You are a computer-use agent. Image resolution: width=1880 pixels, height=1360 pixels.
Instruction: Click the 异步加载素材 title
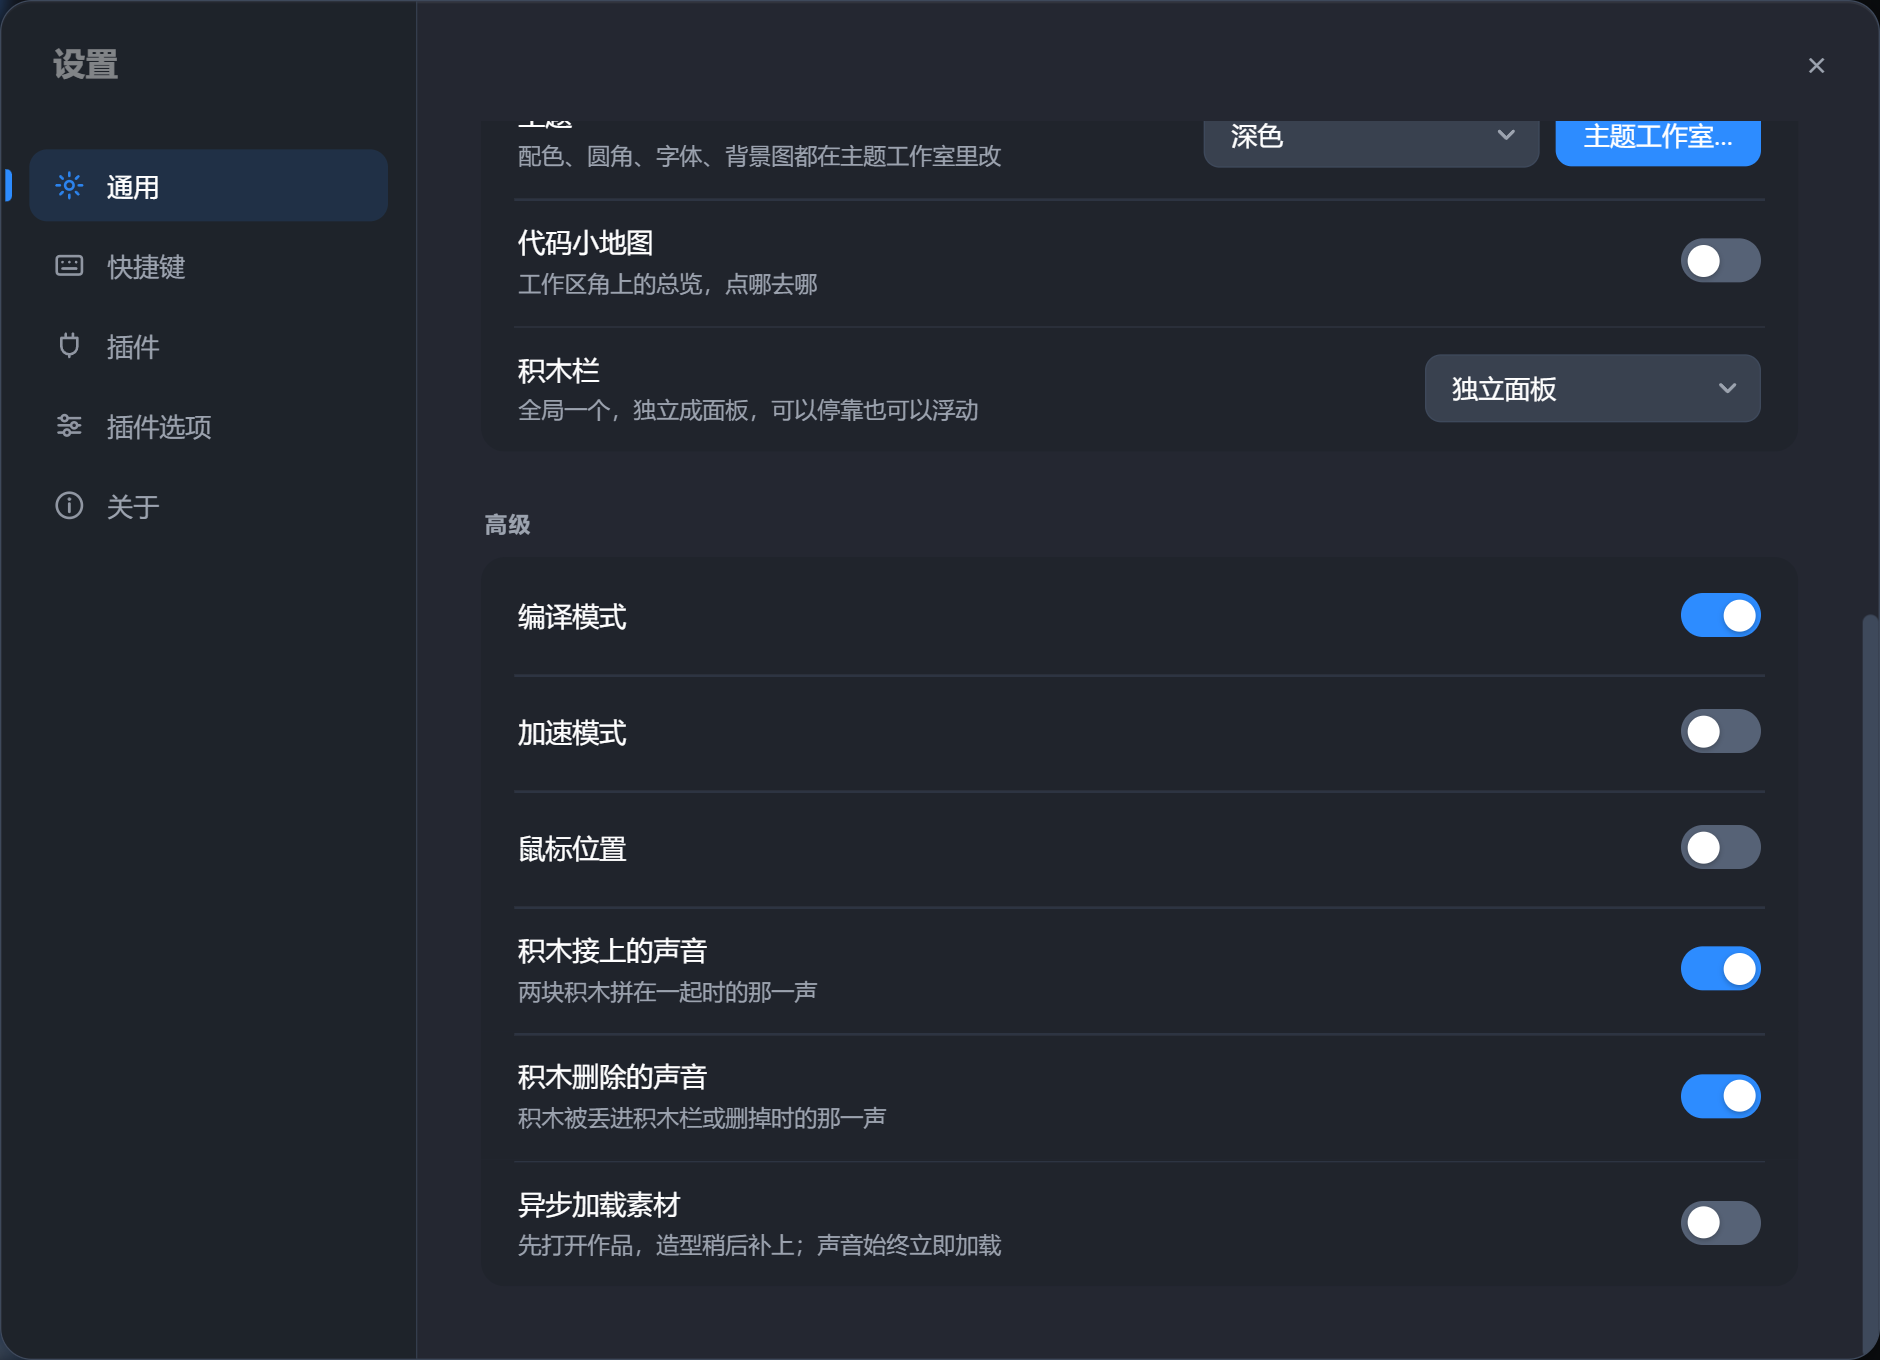click(599, 1205)
